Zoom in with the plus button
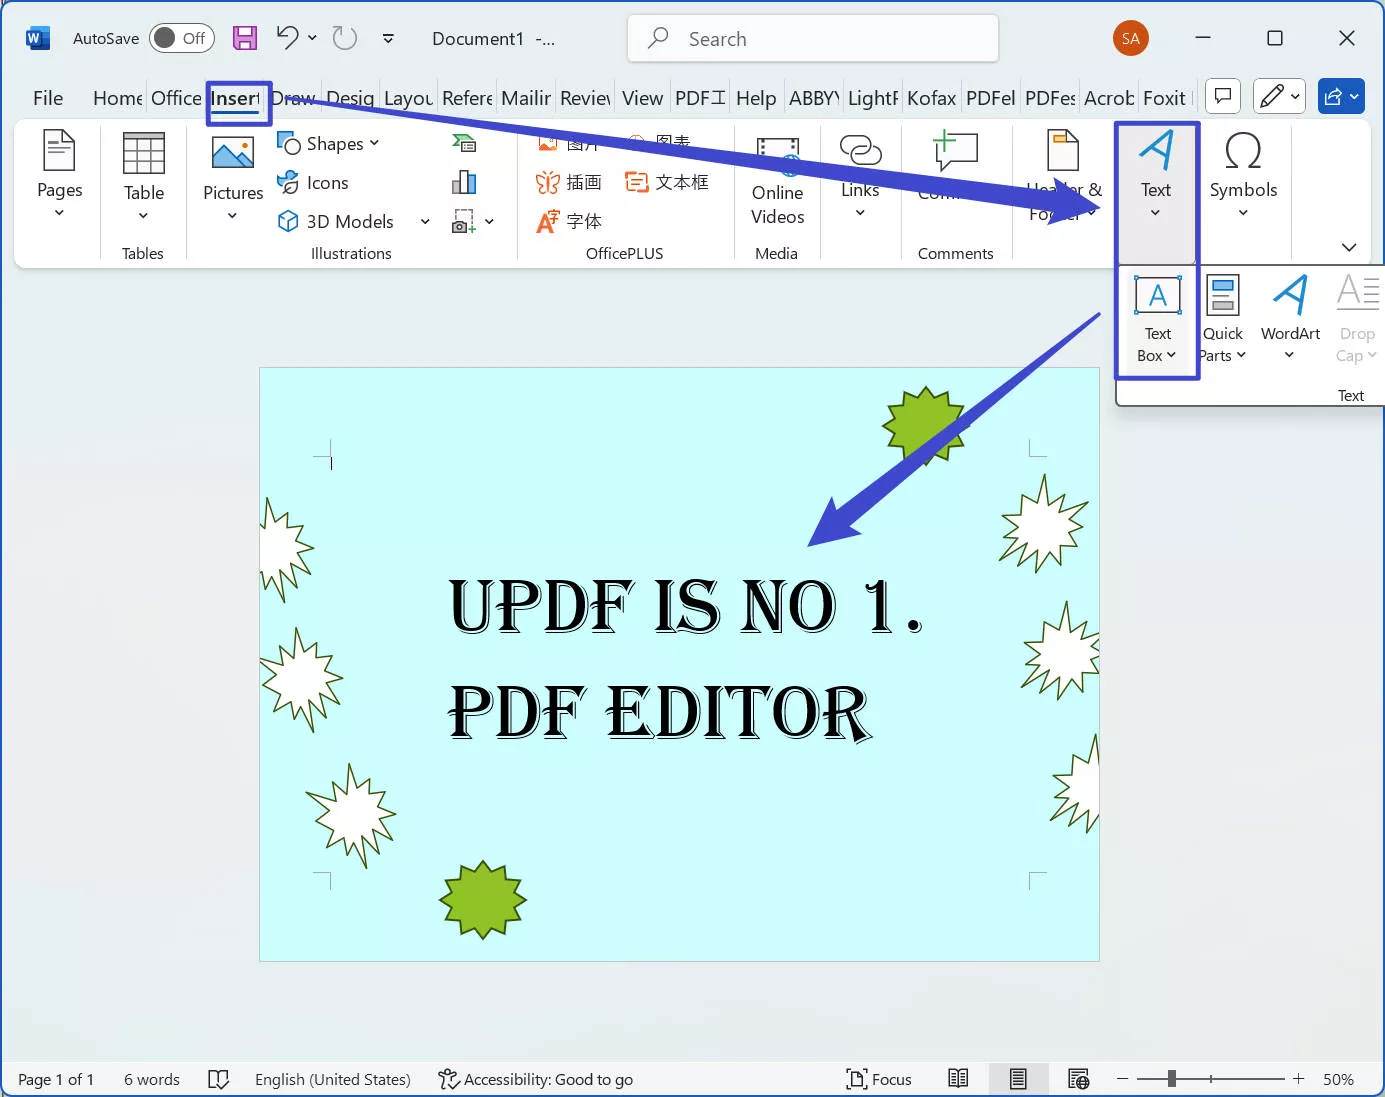 [1298, 1079]
